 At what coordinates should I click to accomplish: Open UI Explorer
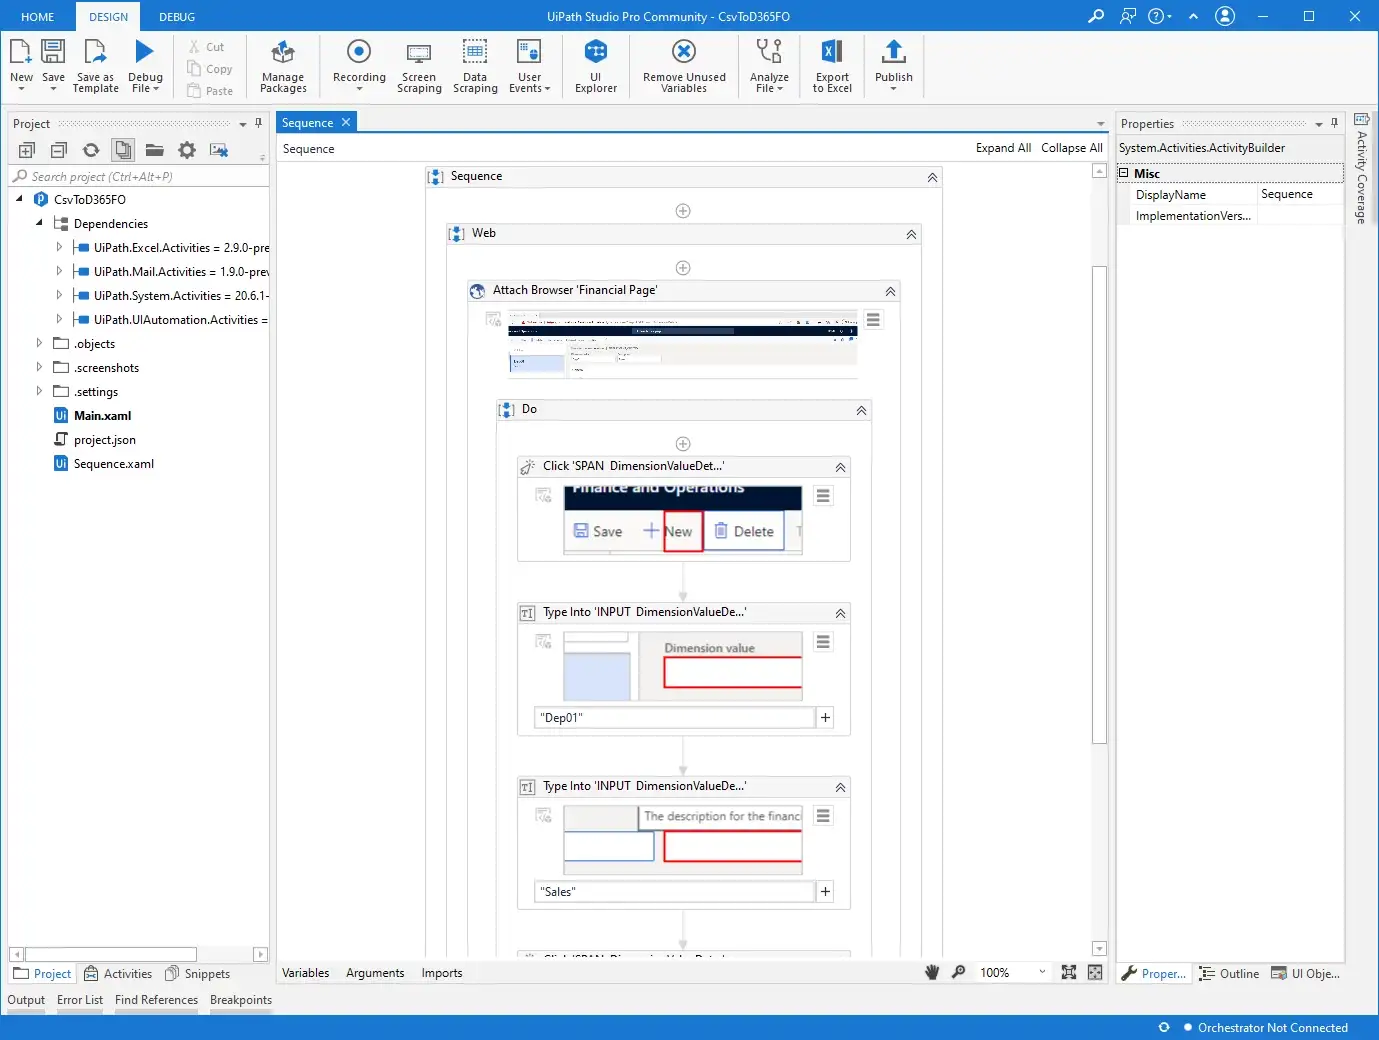click(596, 66)
